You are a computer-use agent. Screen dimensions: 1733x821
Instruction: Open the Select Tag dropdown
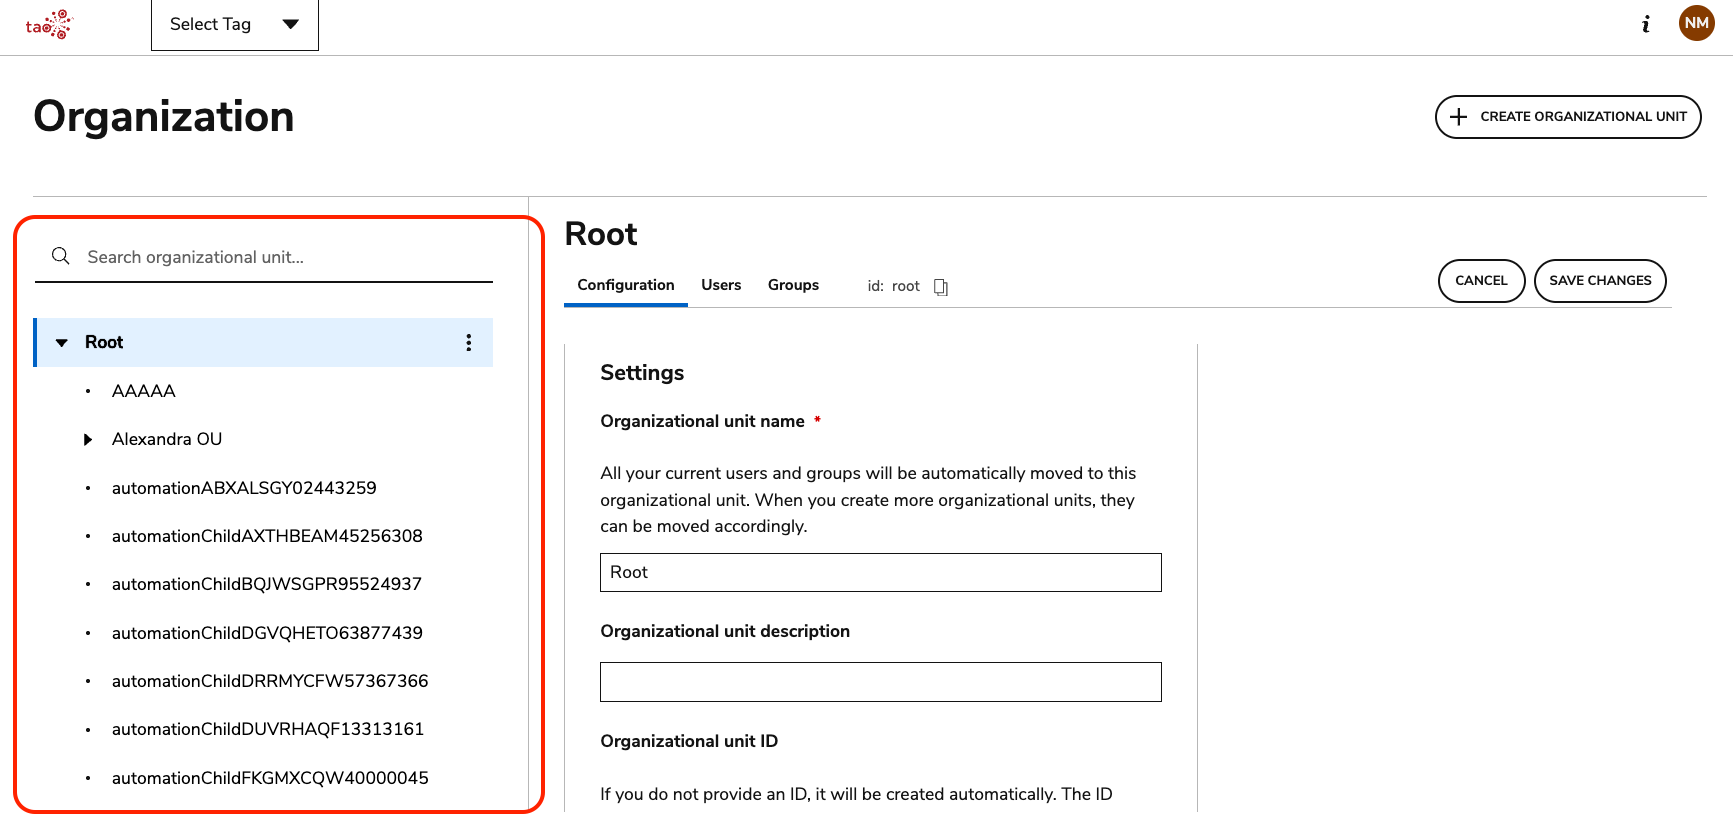coord(234,25)
